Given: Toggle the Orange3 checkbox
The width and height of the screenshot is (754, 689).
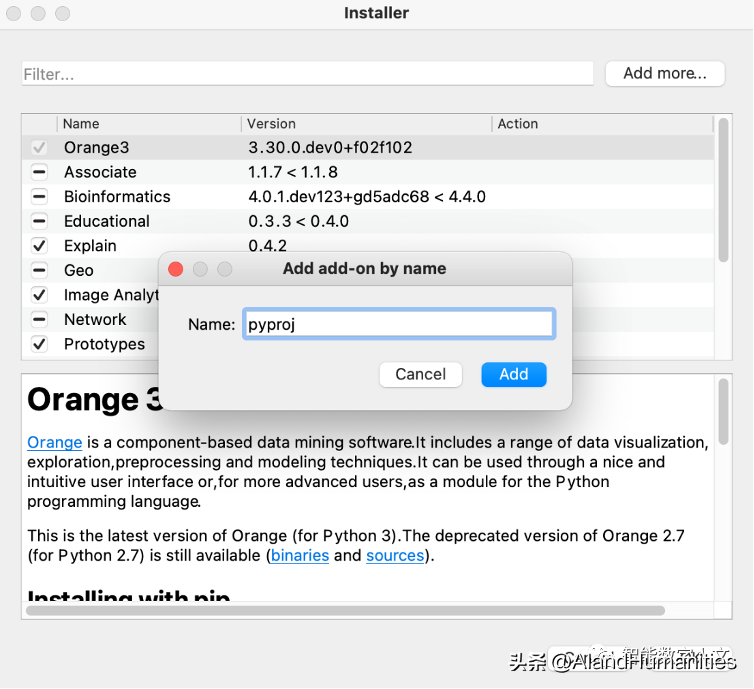Looking at the screenshot, I should pos(39,147).
